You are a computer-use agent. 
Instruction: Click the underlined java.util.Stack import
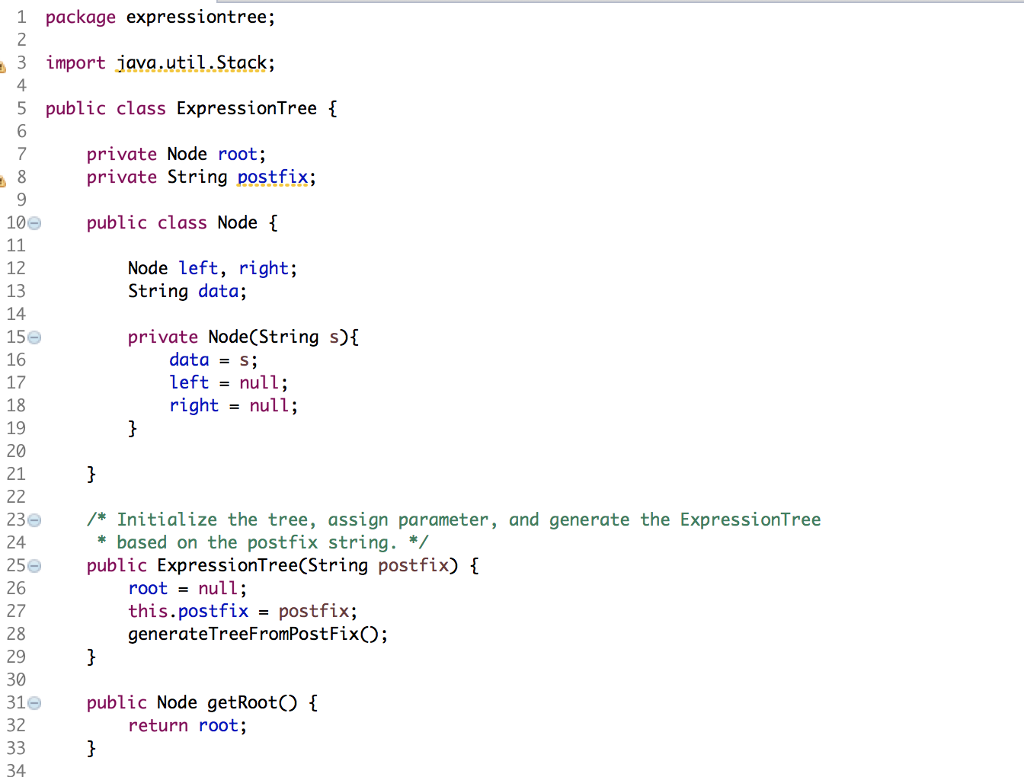click(194, 62)
